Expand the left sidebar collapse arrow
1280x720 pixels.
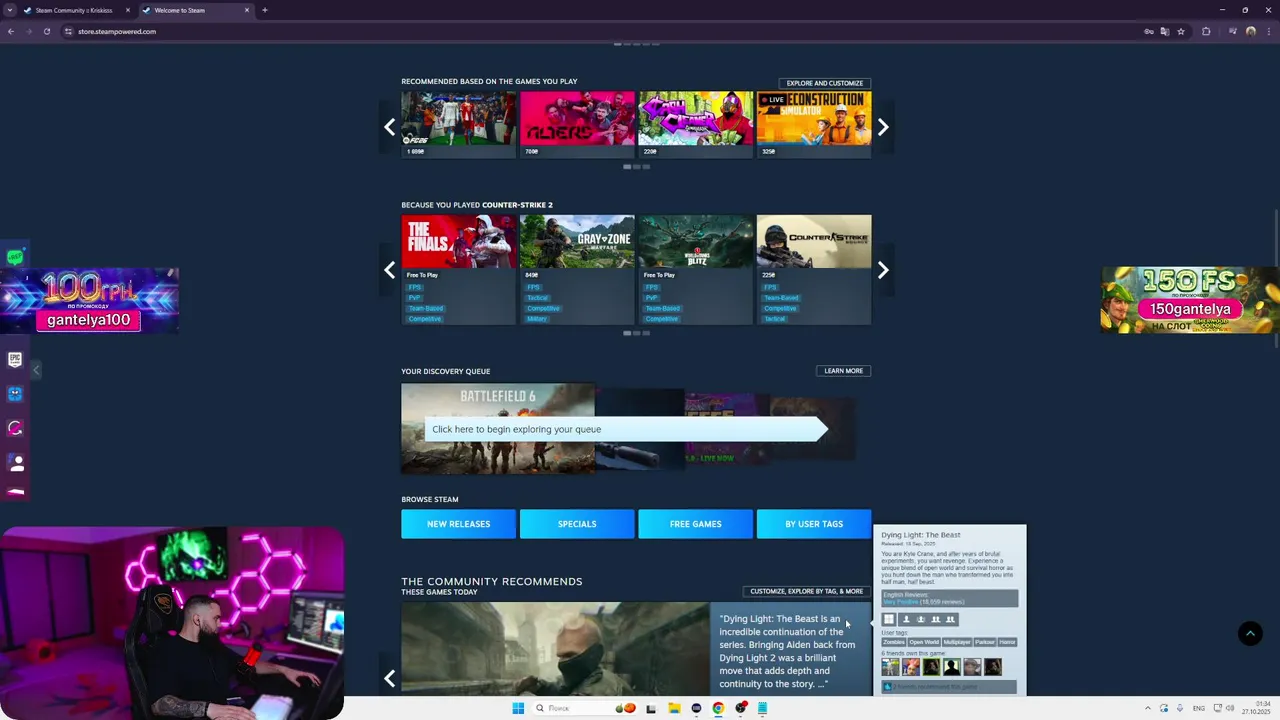coord(36,370)
